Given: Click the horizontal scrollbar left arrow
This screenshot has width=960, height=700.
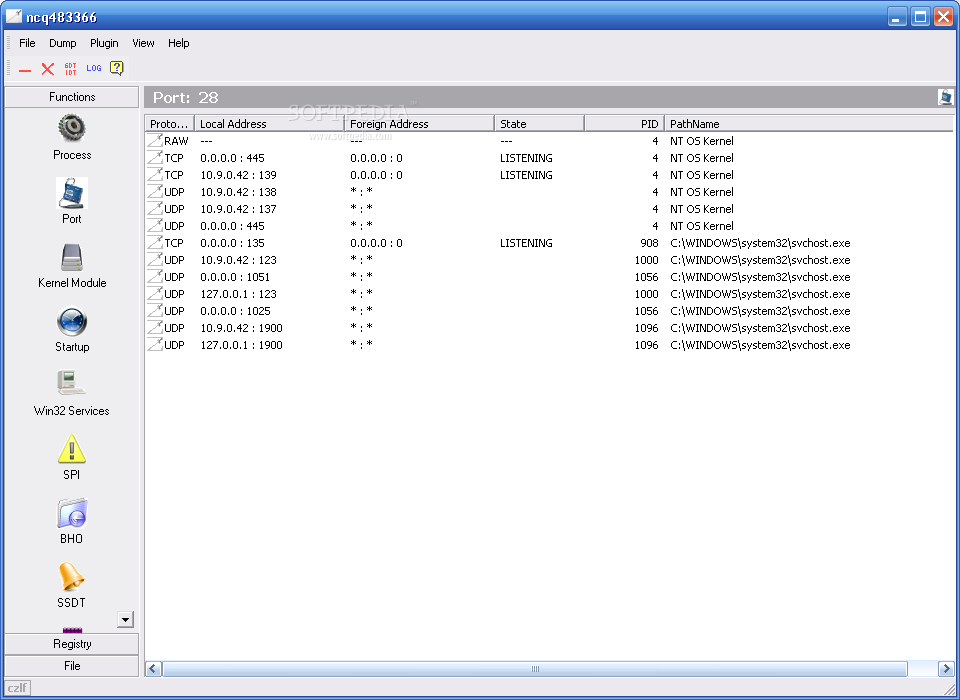Looking at the screenshot, I should (x=153, y=669).
